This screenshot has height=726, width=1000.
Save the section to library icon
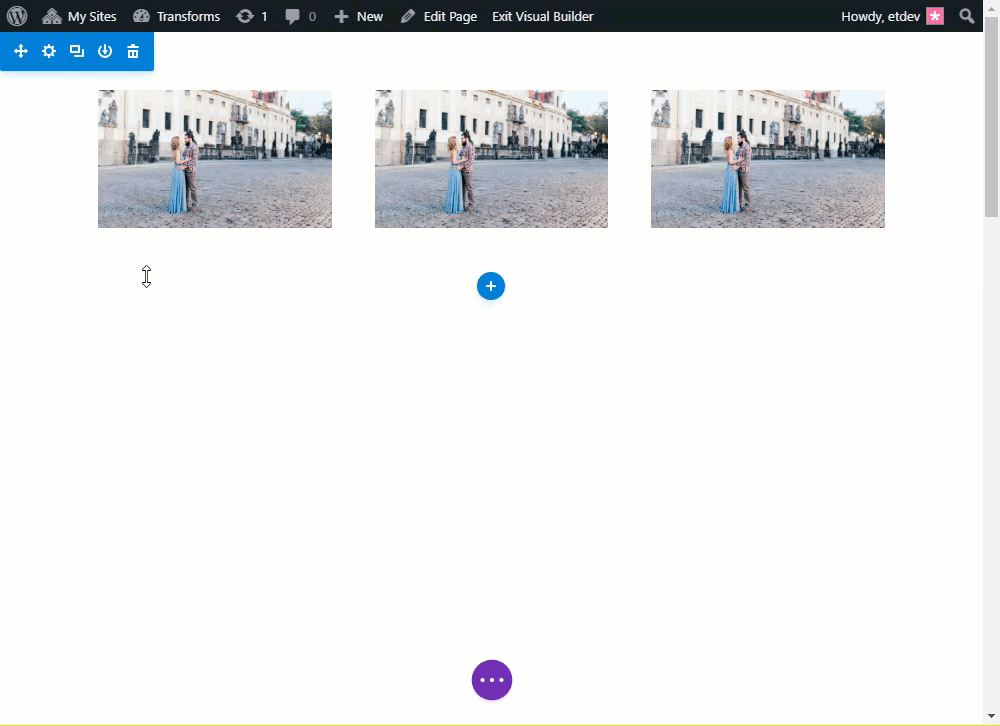[x=105, y=51]
